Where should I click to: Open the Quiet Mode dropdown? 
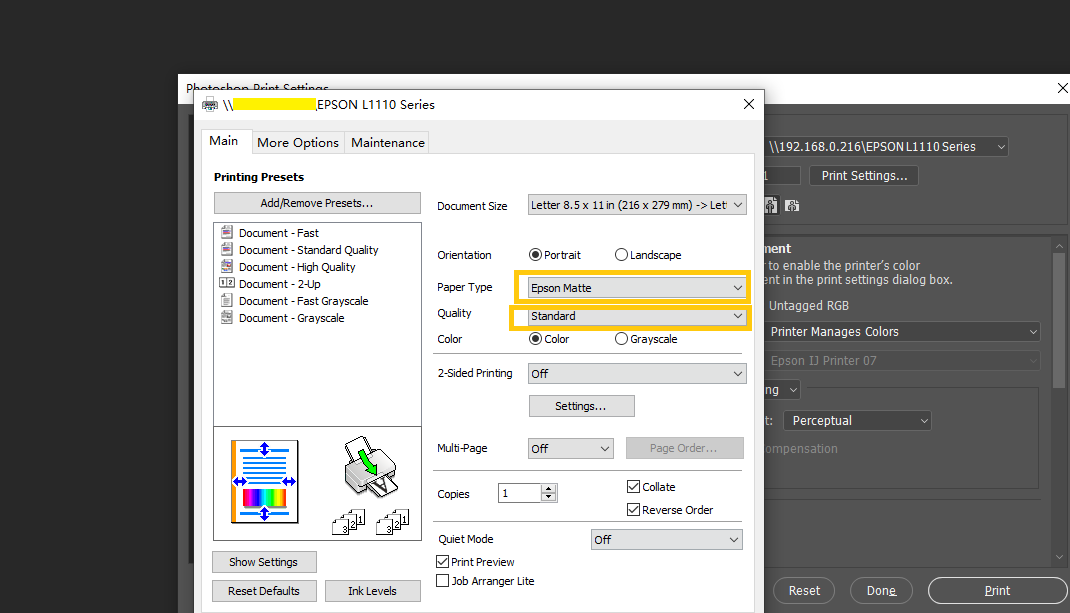[666, 539]
